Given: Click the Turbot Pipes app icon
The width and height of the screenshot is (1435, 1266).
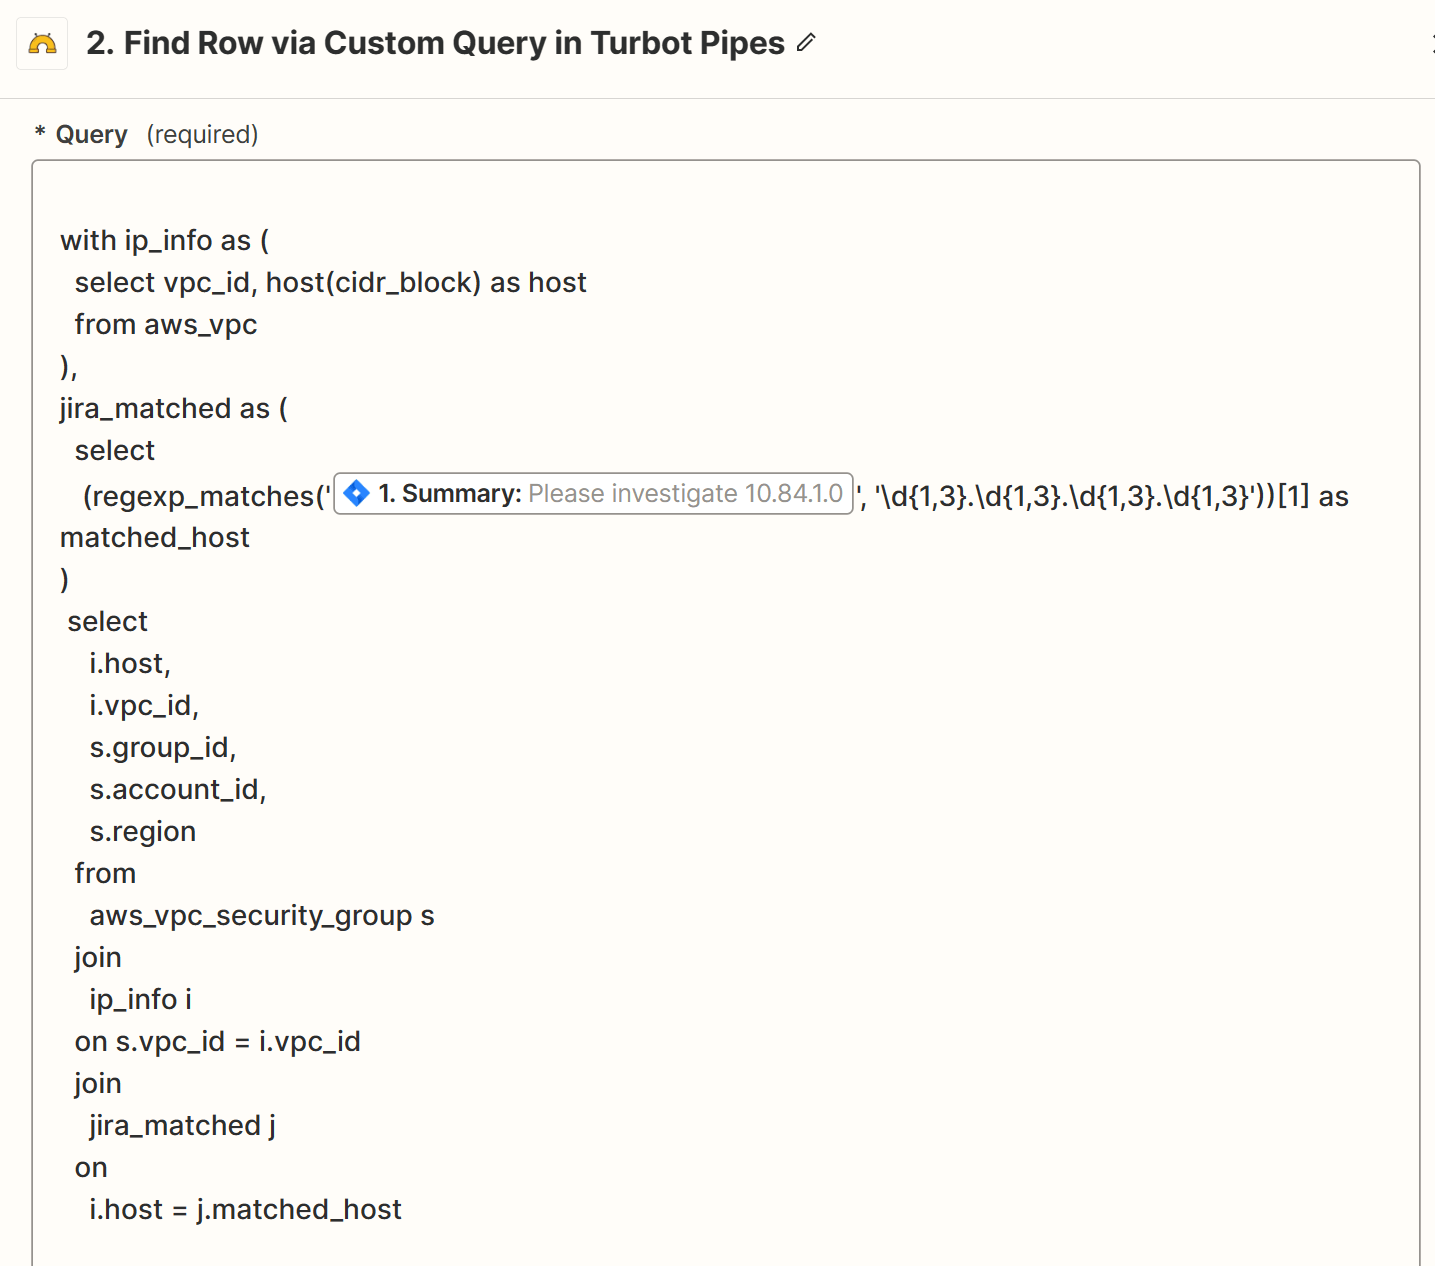Looking at the screenshot, I should tap(42, 43).
